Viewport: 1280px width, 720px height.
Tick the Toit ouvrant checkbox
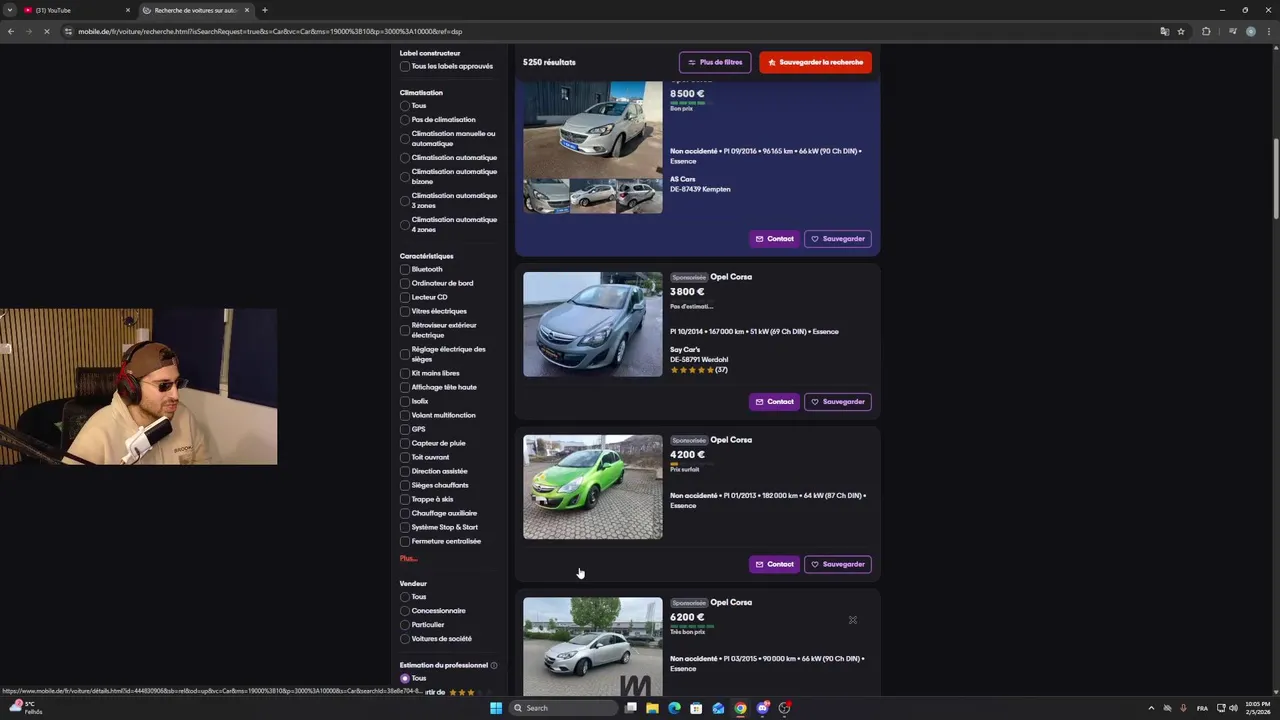tap(405, 457)
